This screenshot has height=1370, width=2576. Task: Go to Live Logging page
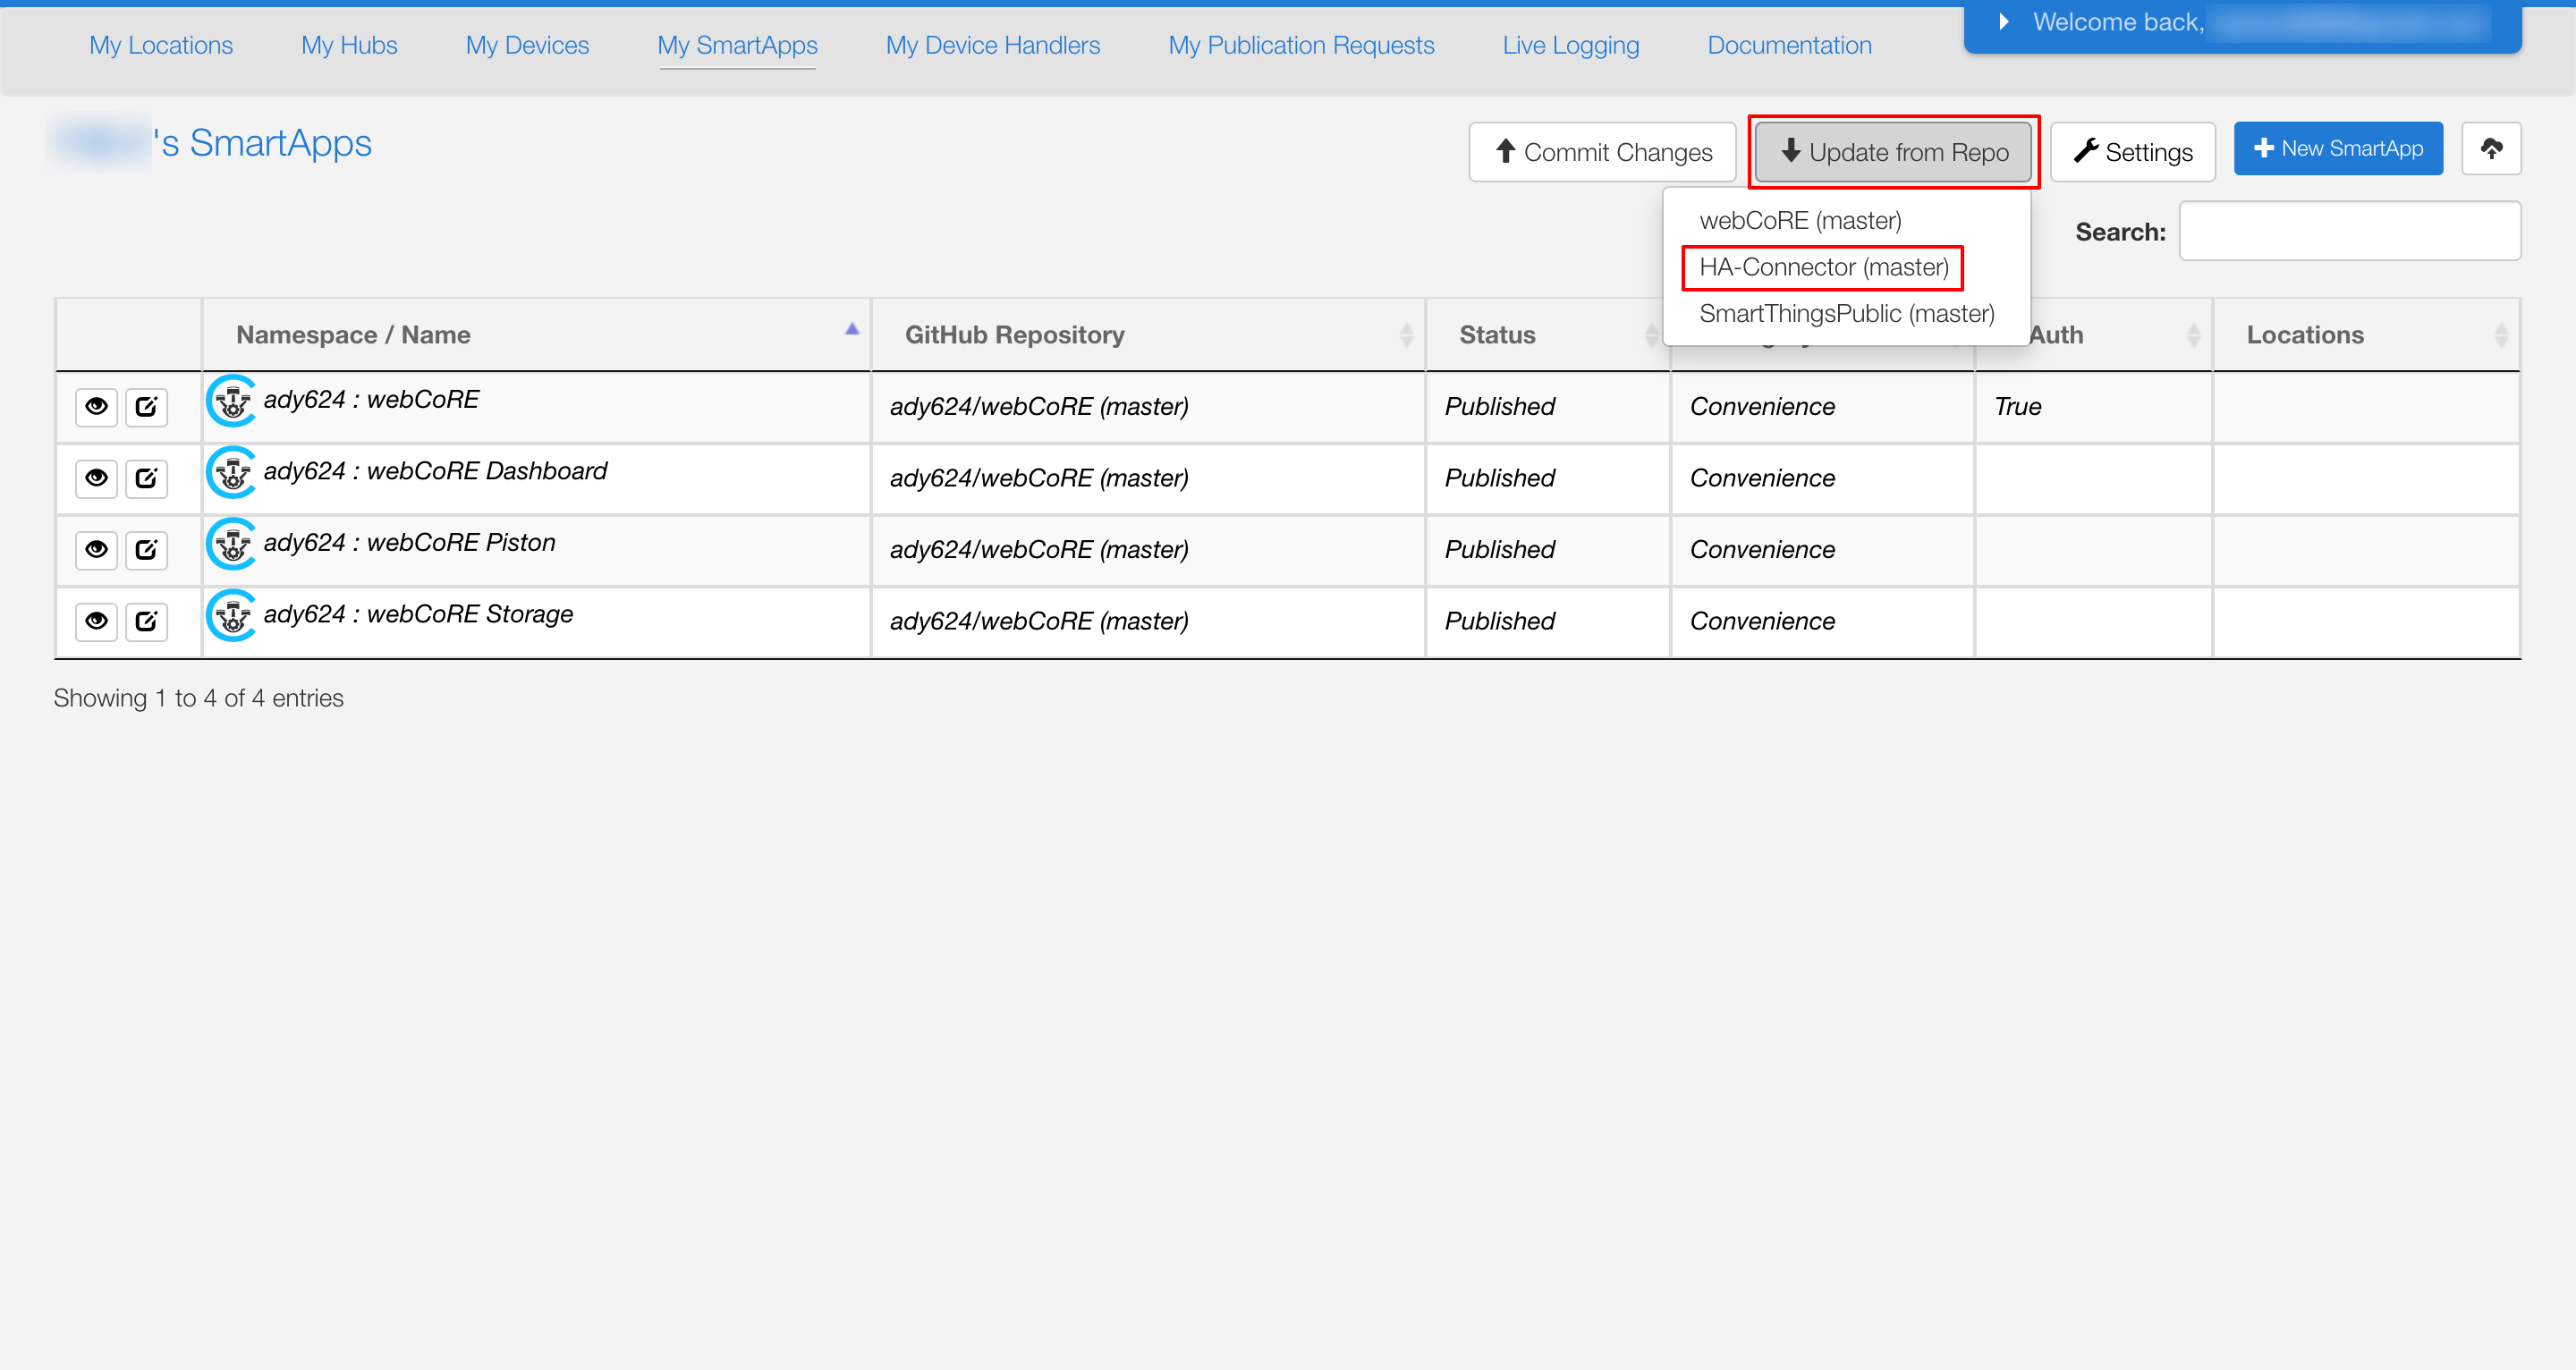pyautogui.click(x=1570, y=45)
